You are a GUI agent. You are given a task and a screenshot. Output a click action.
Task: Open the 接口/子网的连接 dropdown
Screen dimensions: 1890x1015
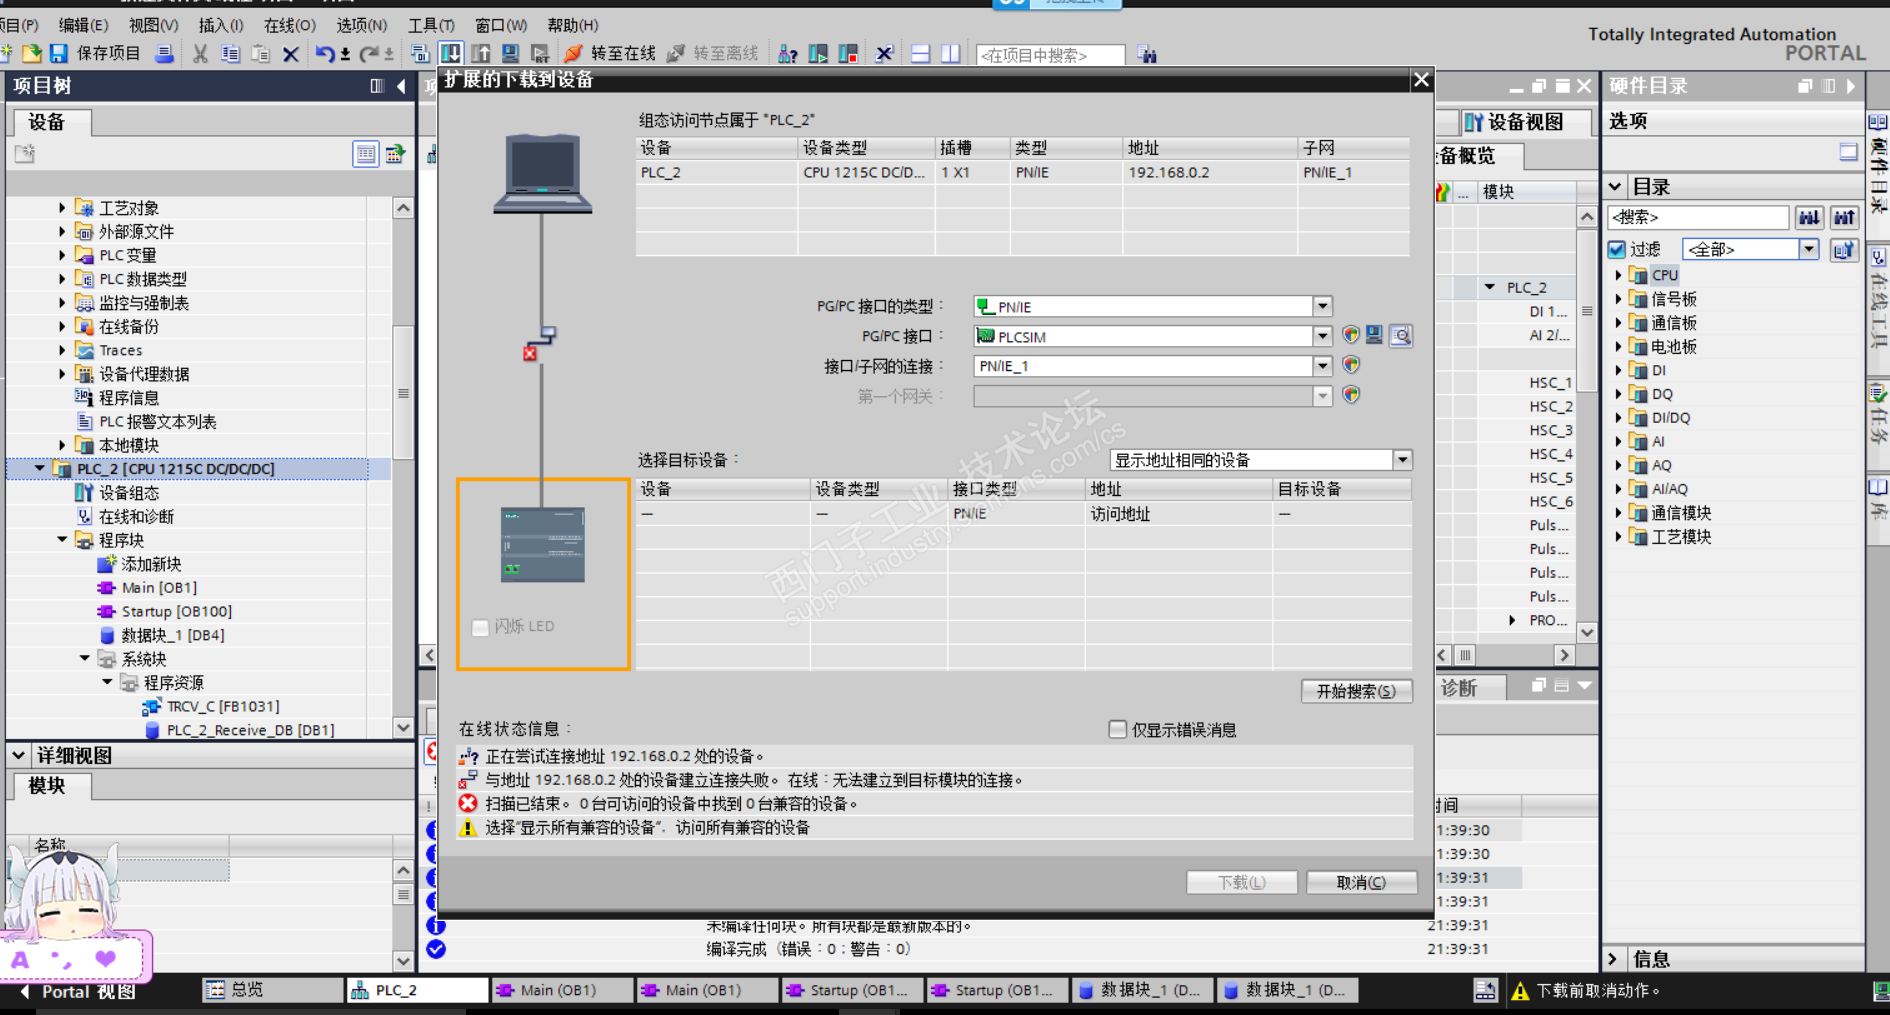pos(1322,366)
